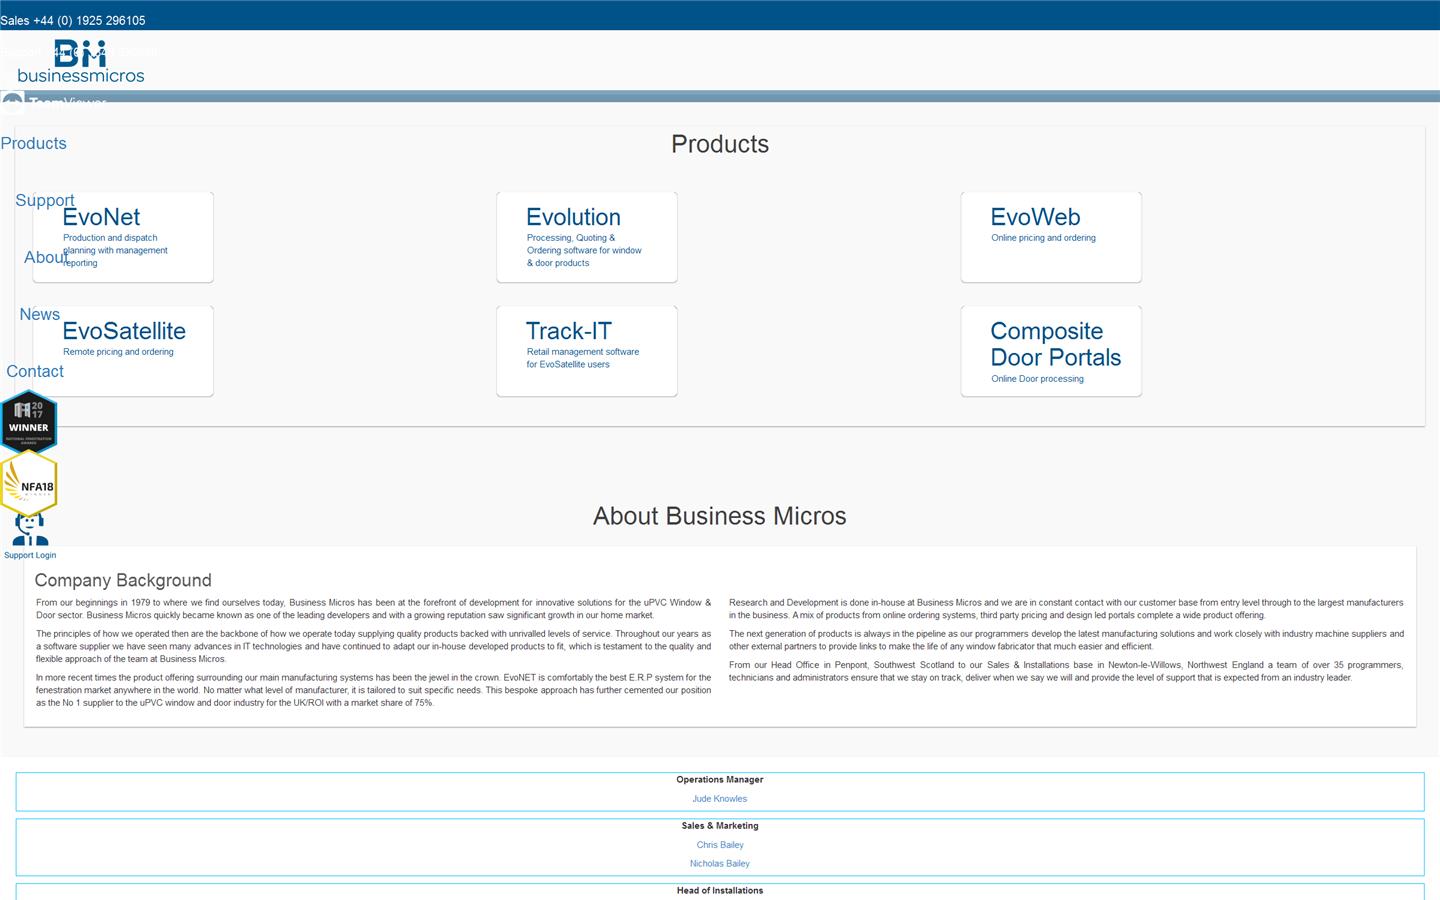Open the Products menu item
Screen dimensions: 1440x900
click(x=34, y=144)
